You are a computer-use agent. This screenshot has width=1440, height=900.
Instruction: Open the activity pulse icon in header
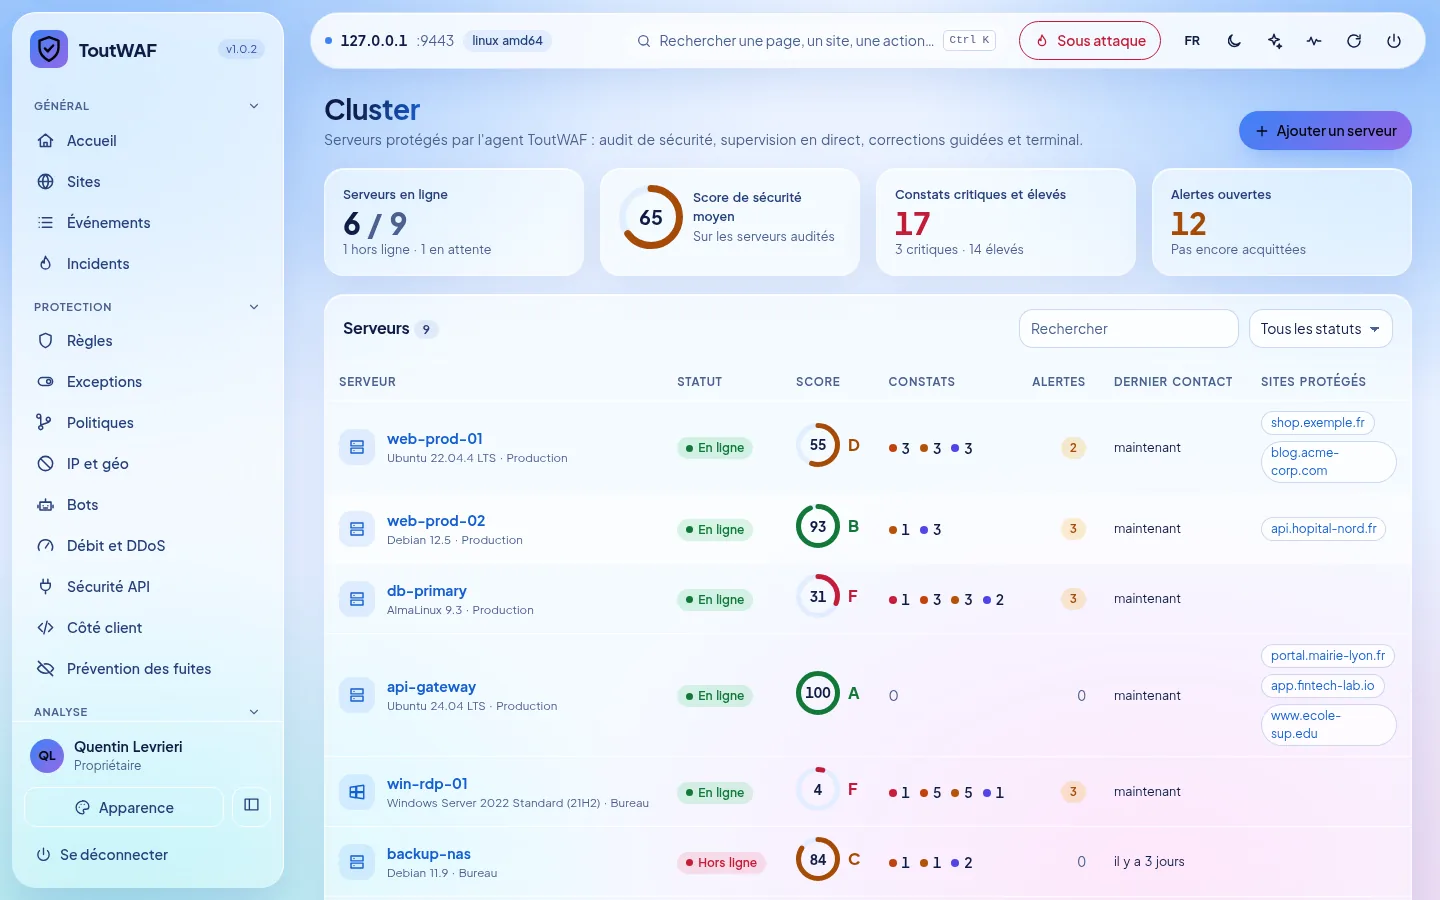tap(1314, 41)
